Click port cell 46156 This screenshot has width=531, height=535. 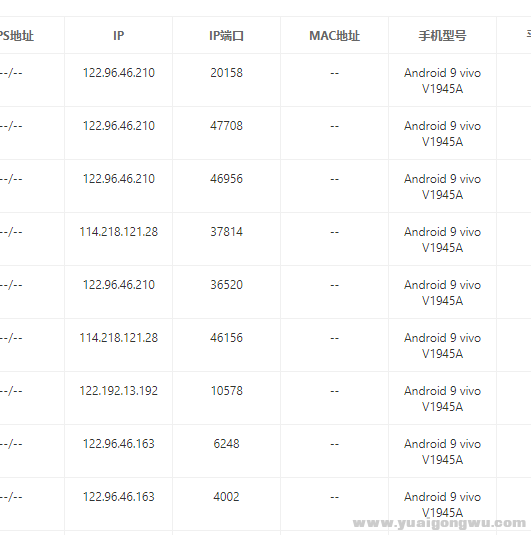pyautogui.click(x=226, y=337)
